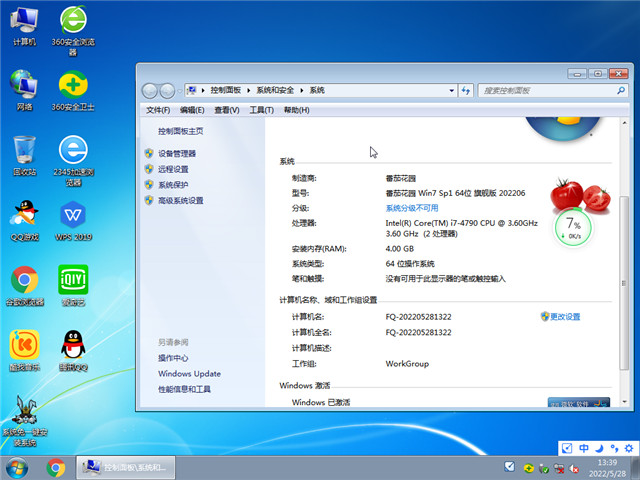Open 操作中心 under 另请参阅
Viewport: 640px width, 480px height.
click(173, 358)
